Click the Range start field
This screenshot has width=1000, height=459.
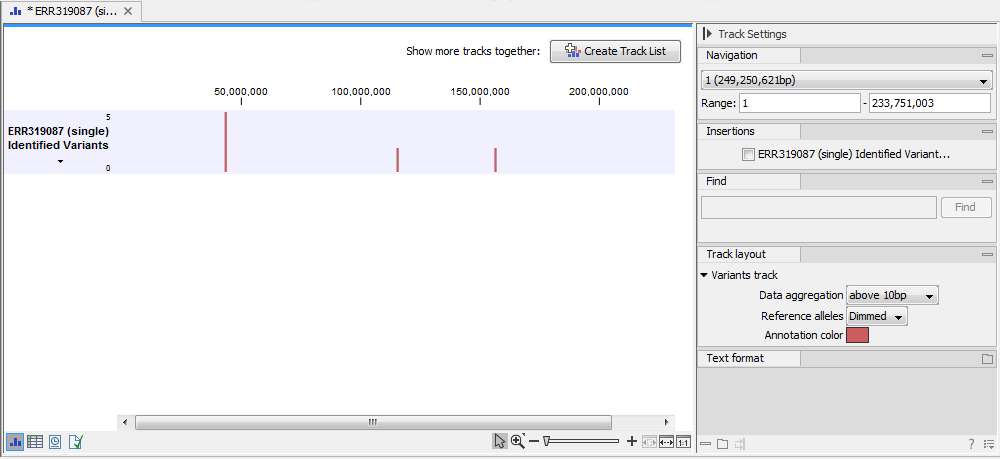800,103
